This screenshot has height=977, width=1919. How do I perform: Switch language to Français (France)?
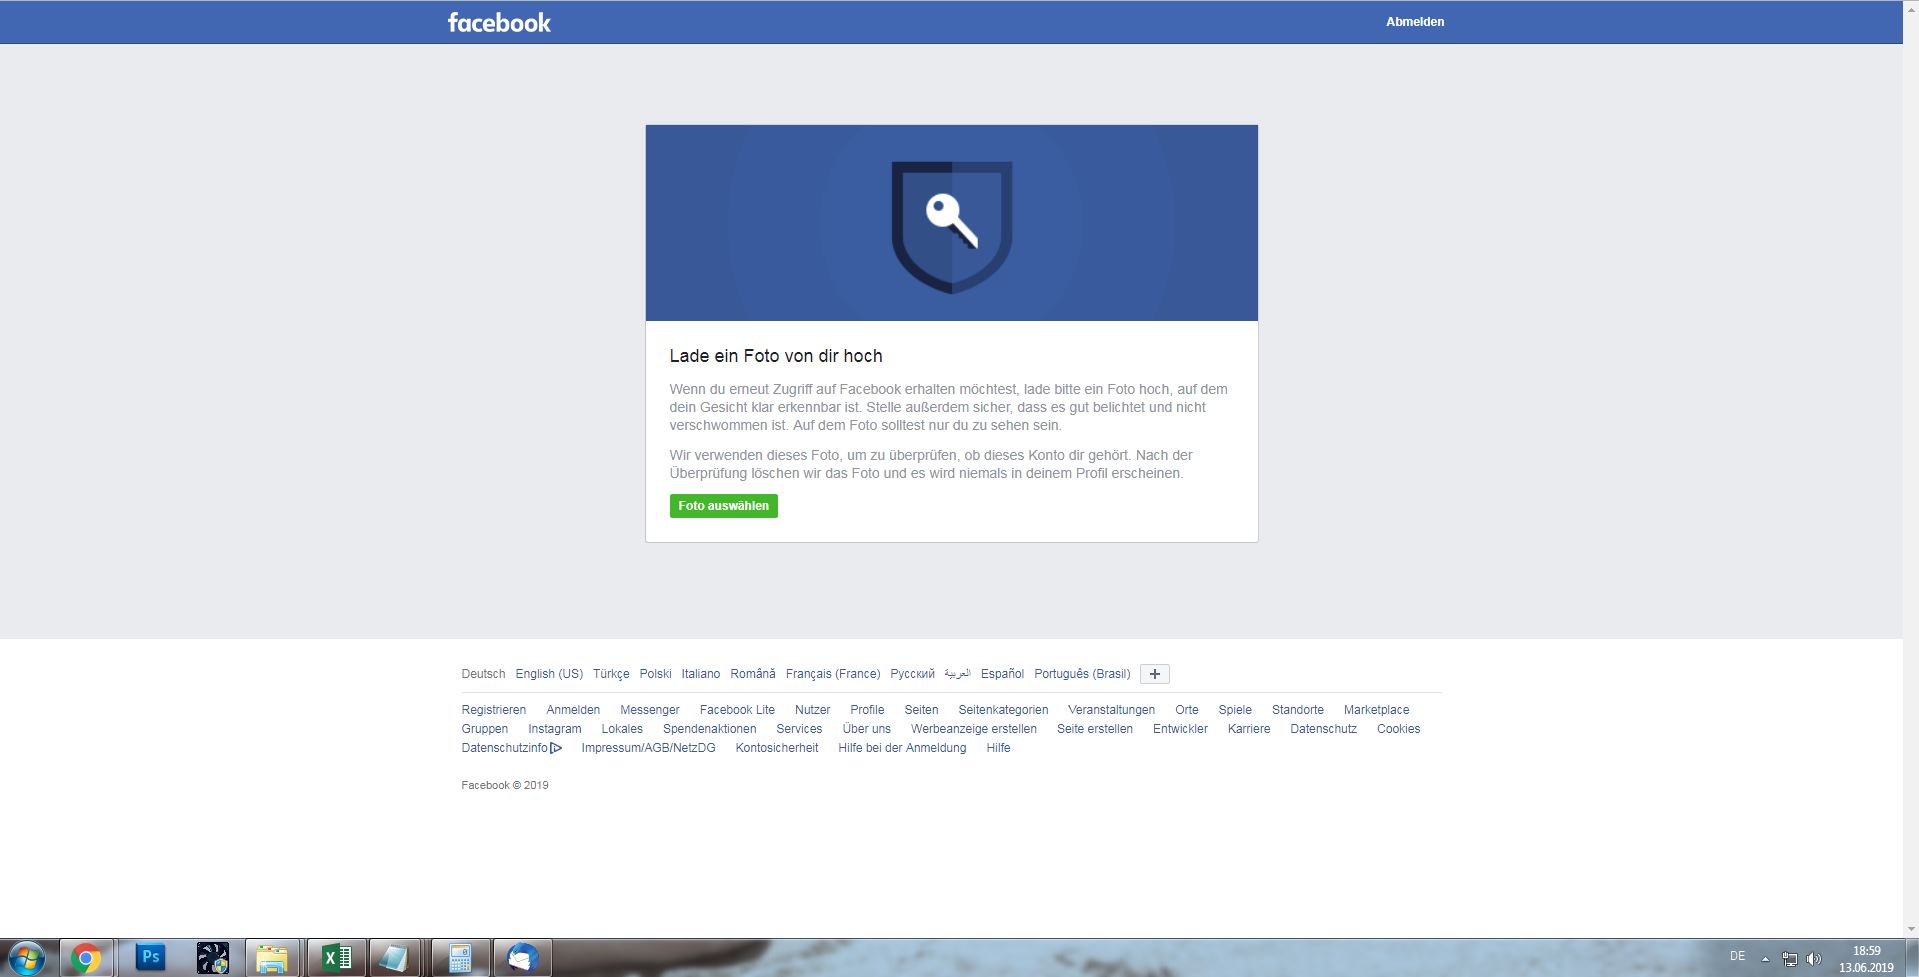coord(833,674)
